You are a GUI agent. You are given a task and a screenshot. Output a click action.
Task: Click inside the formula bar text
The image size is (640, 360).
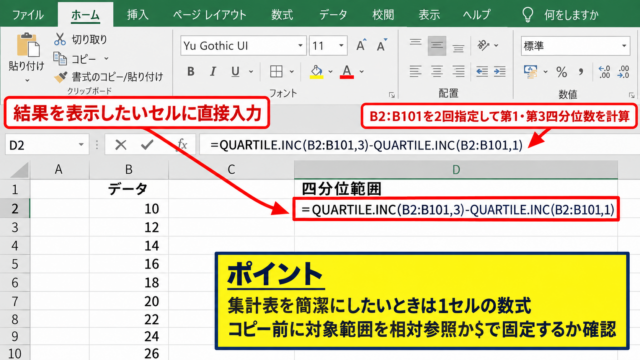click(x=367, y=144)
